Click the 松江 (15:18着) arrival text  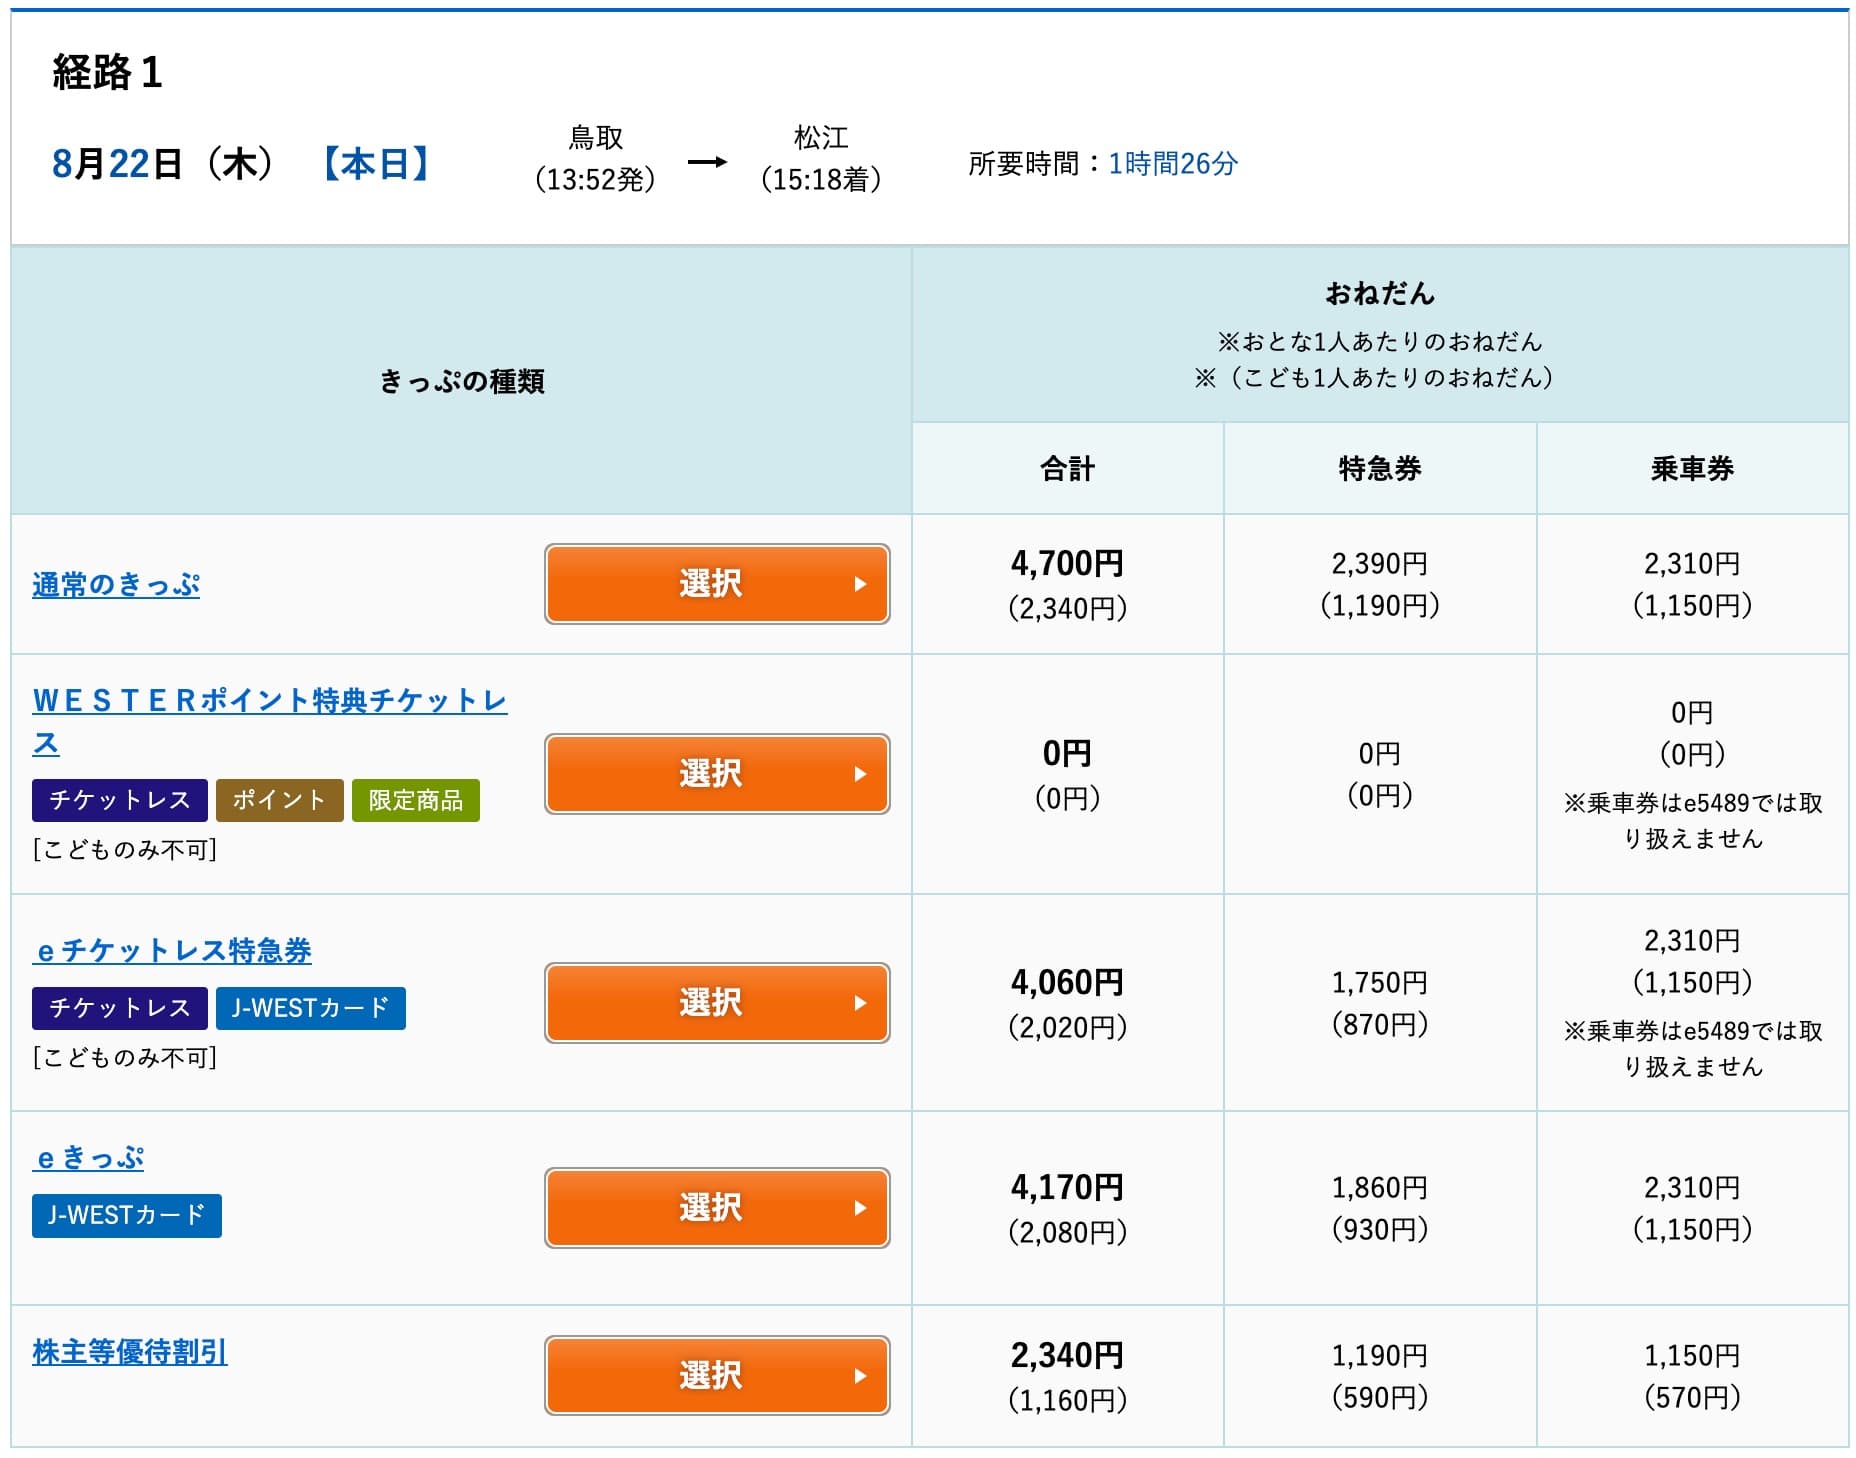click(x=821, y=159)
